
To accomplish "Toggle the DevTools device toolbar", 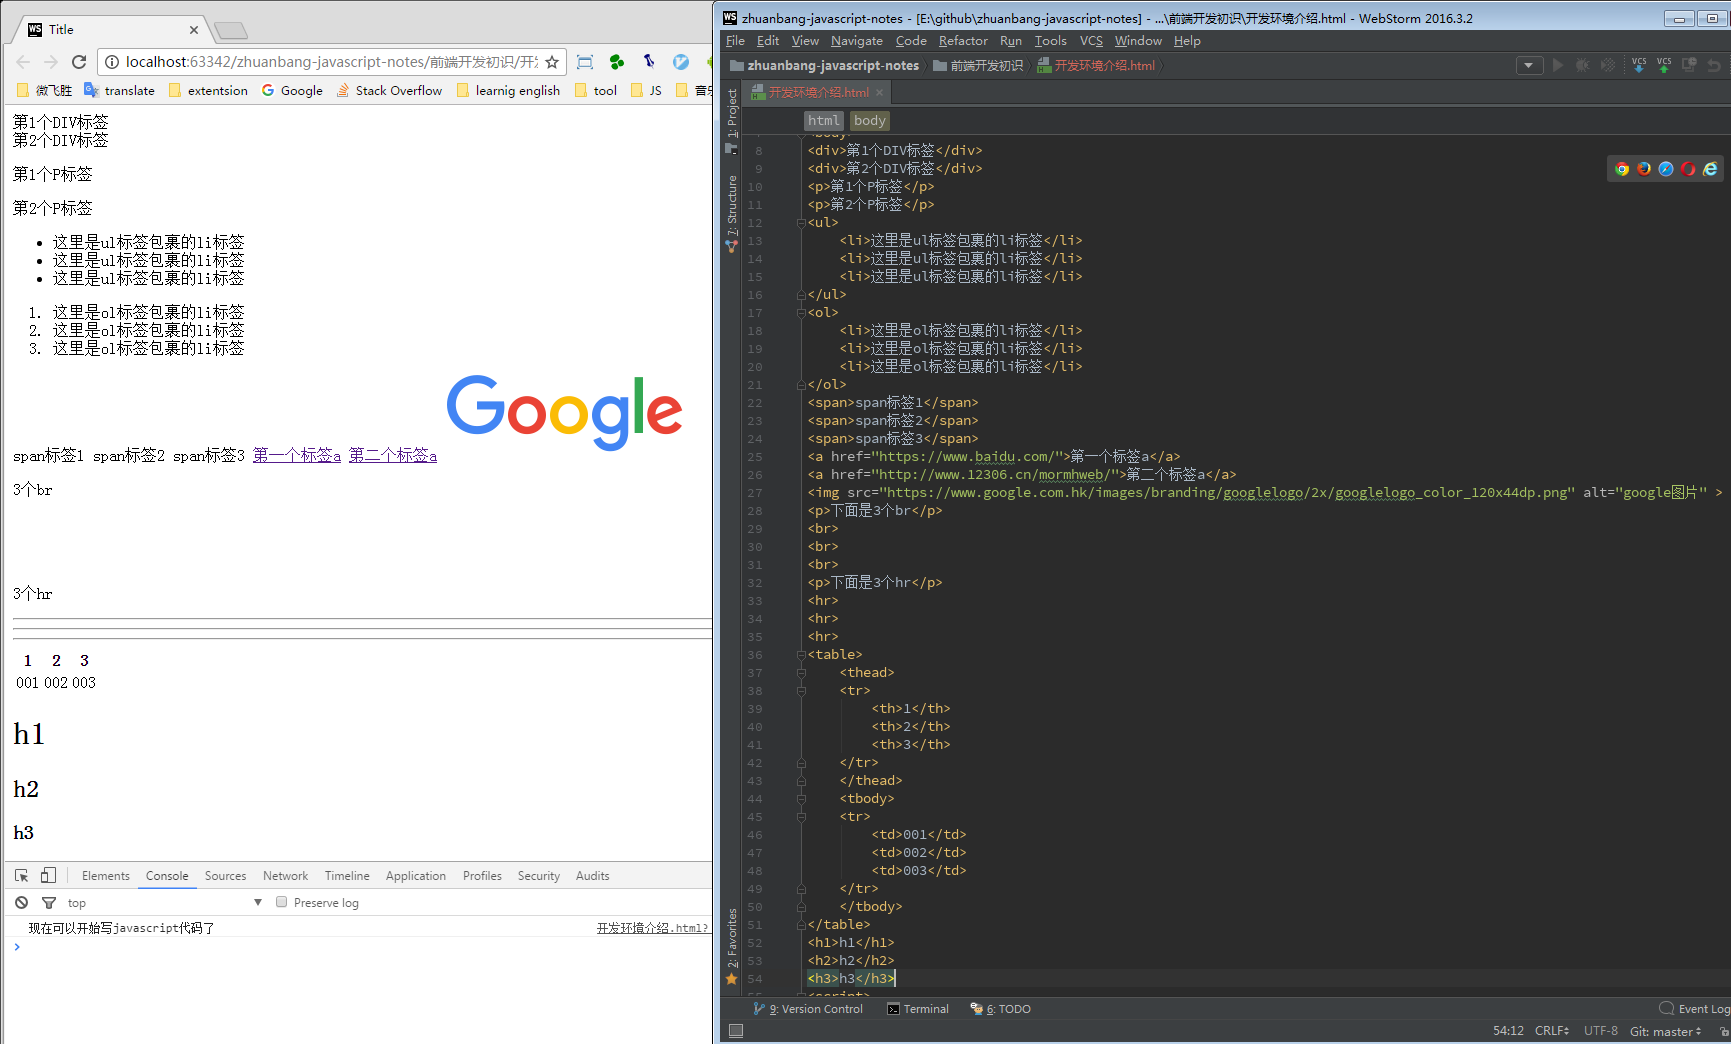I will click(48, 876).
